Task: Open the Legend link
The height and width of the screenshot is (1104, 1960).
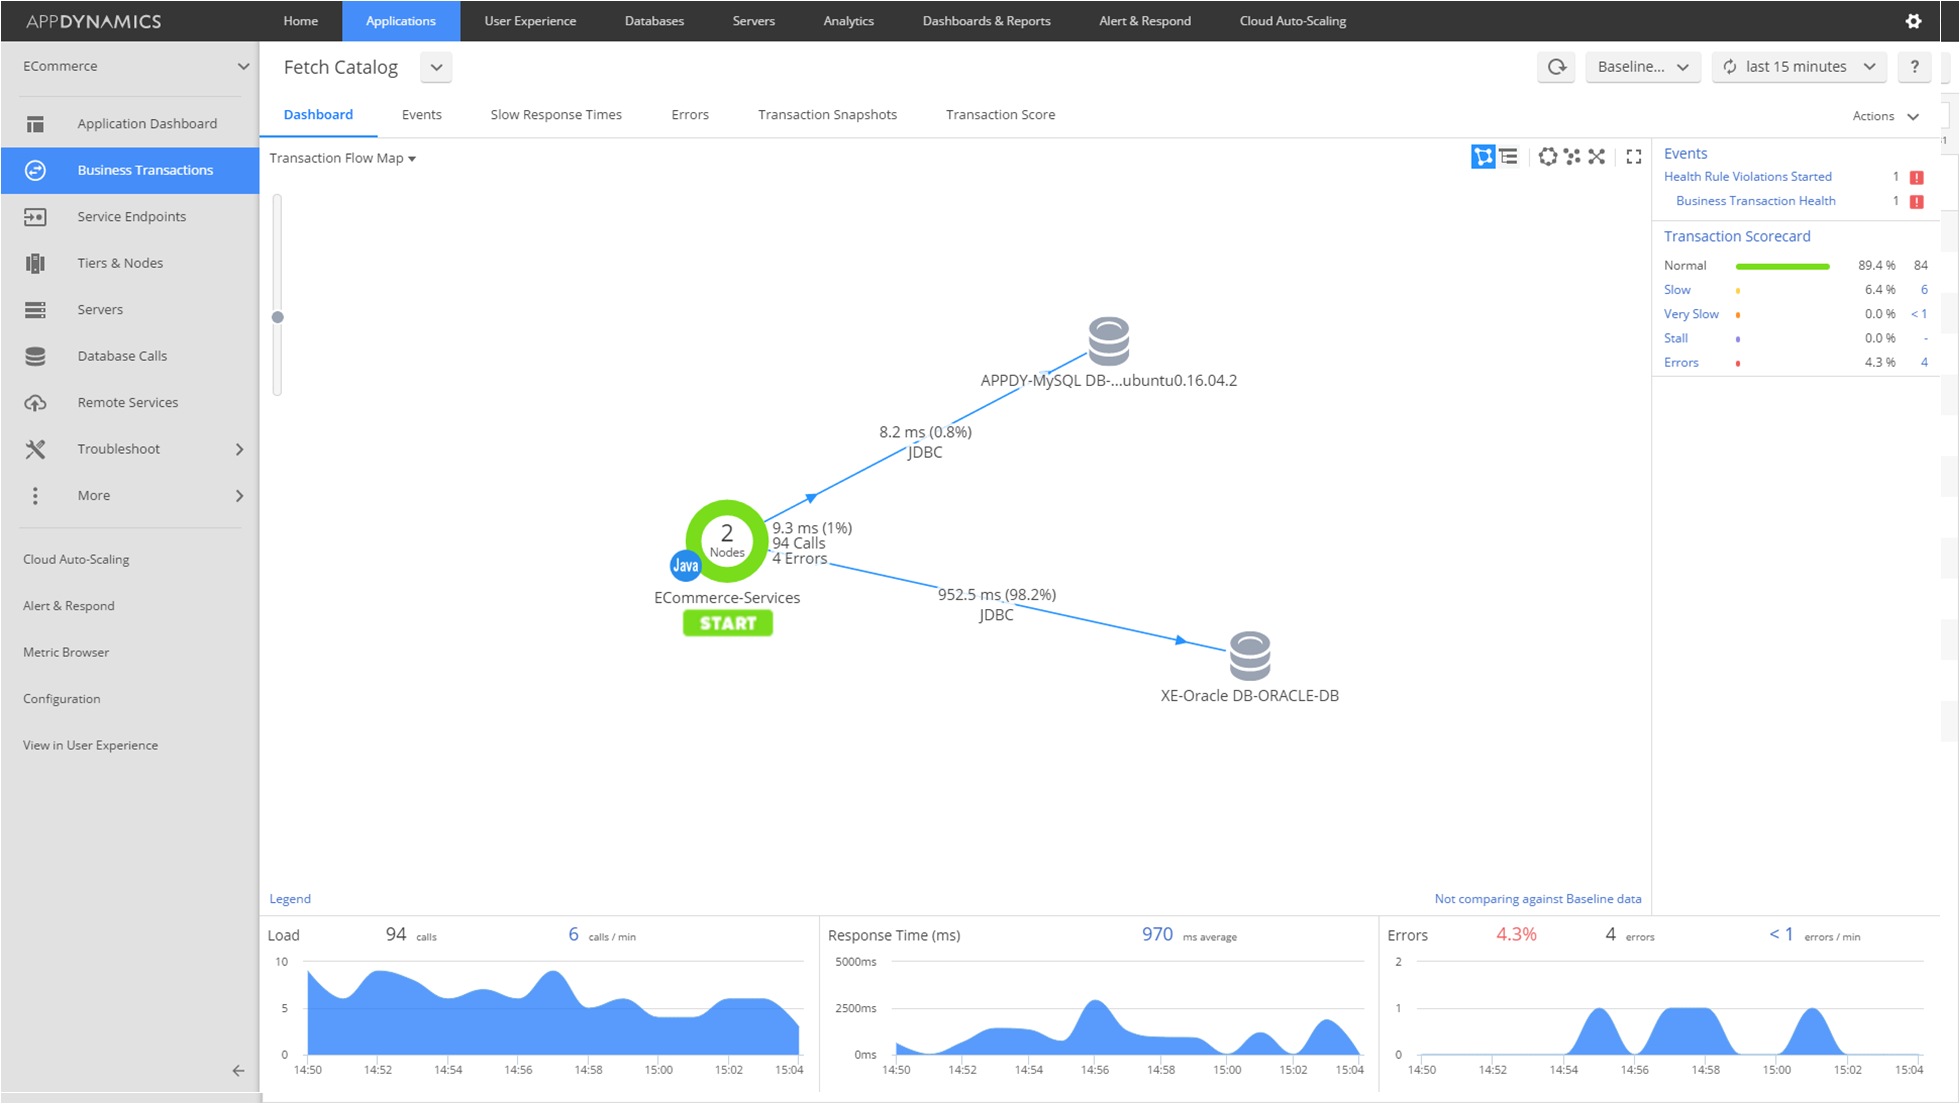Action: (x=290, y=899)
